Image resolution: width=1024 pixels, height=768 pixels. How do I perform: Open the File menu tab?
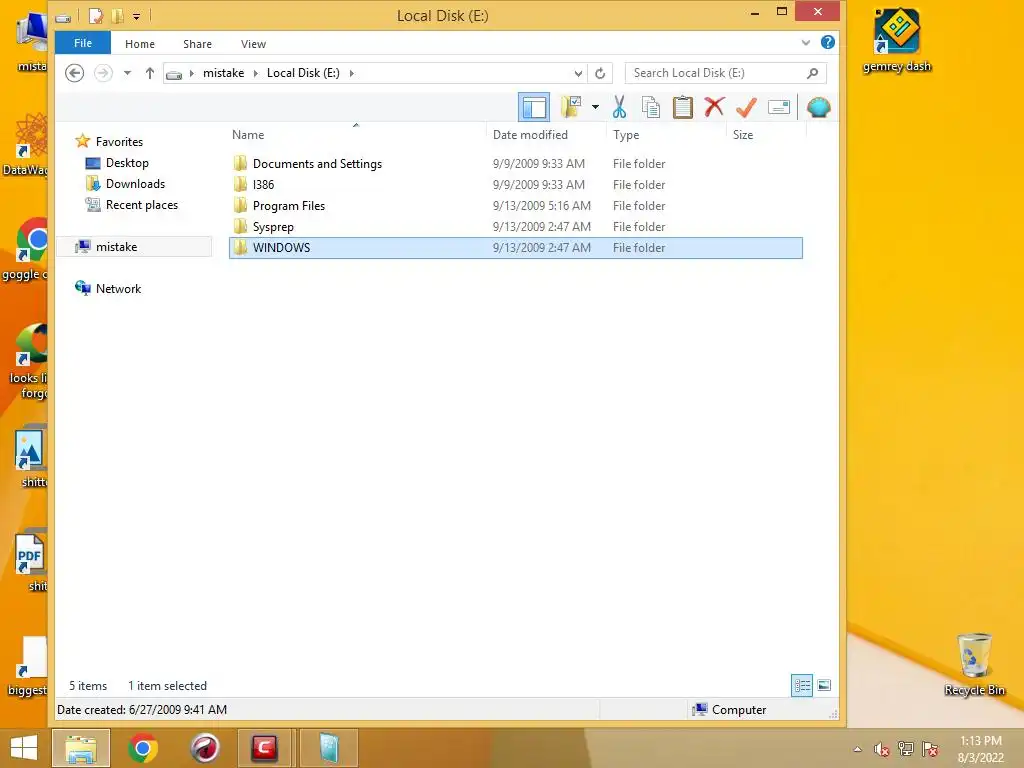coord(83,43)
